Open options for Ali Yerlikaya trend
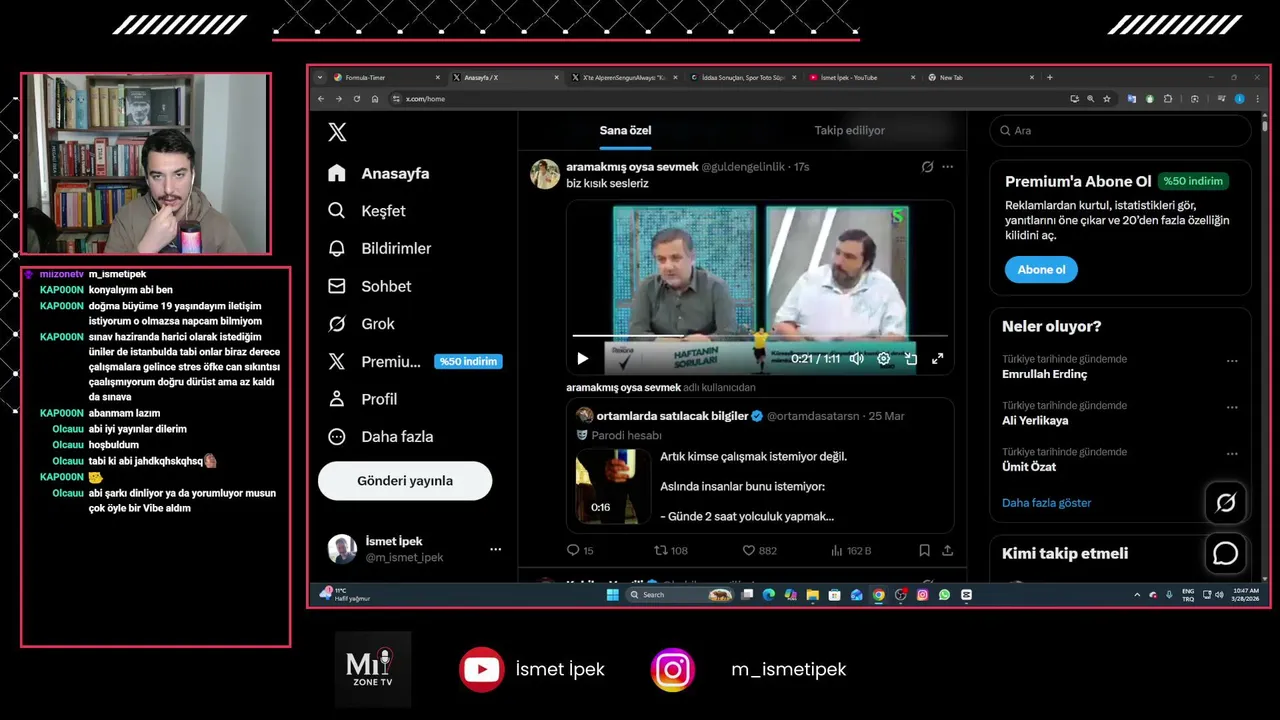 [1232, 407]
